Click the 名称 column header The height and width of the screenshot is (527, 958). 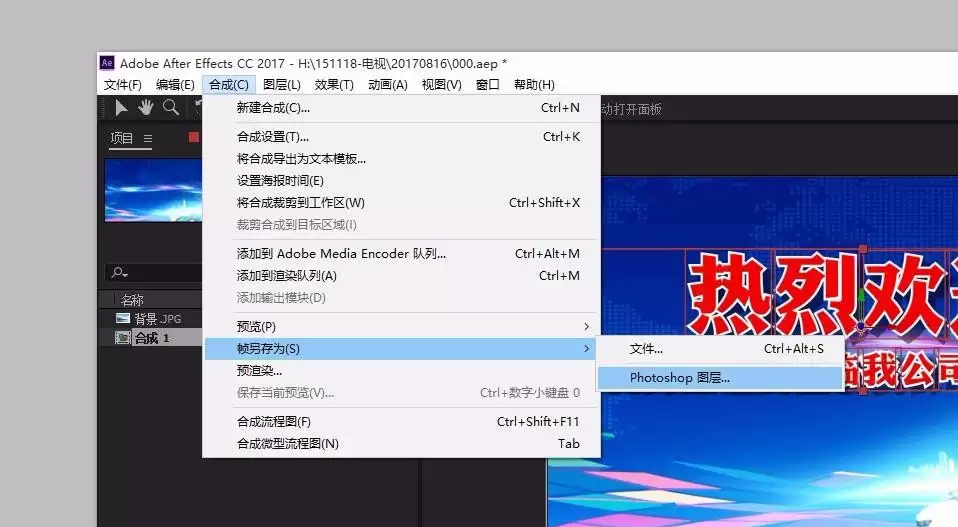pyautogui.click(x=132, y=300)
